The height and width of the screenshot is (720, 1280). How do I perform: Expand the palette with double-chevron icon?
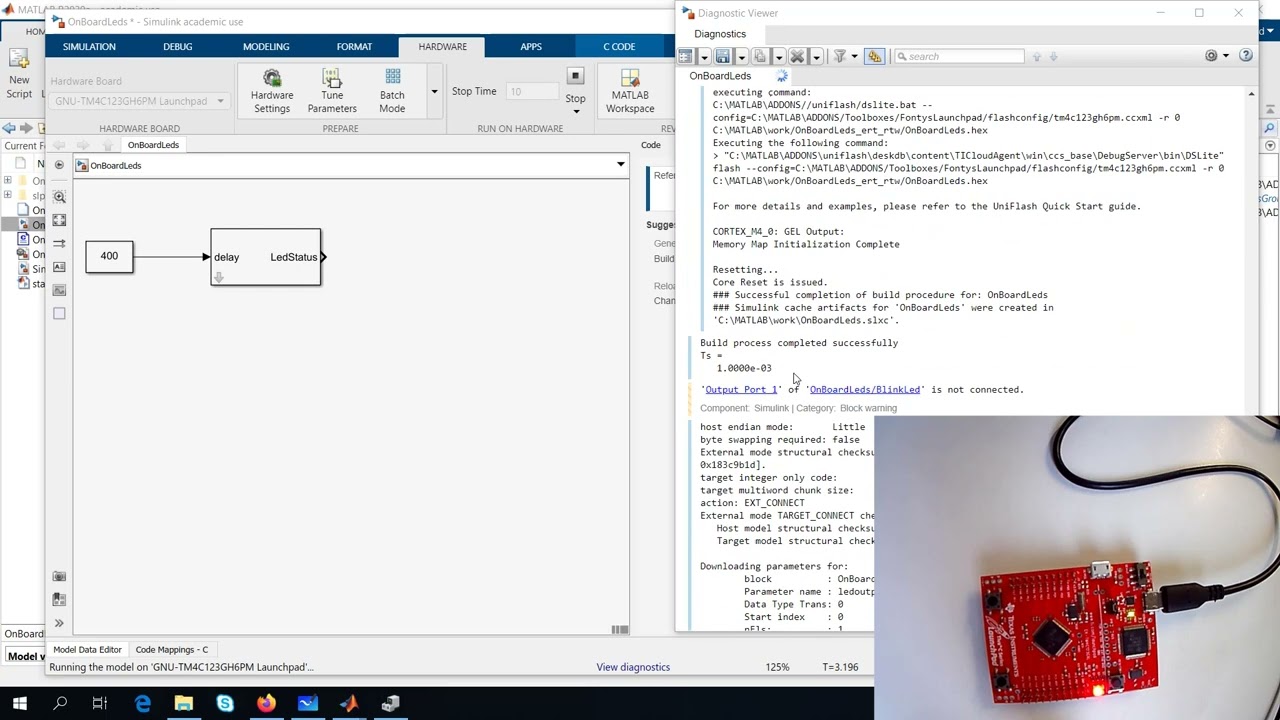point(59,623)
